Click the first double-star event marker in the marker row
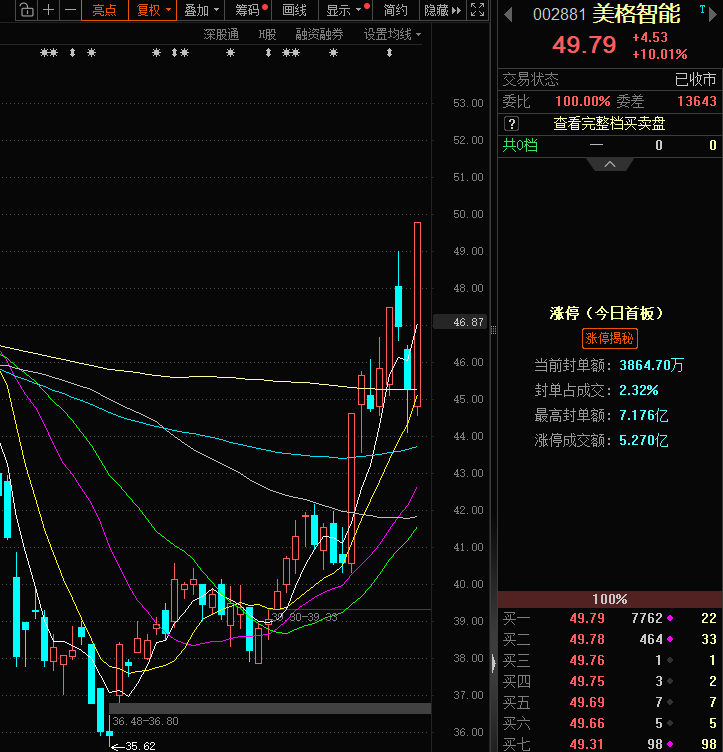The width and height of the screenshot is (723, 752). 49,53
